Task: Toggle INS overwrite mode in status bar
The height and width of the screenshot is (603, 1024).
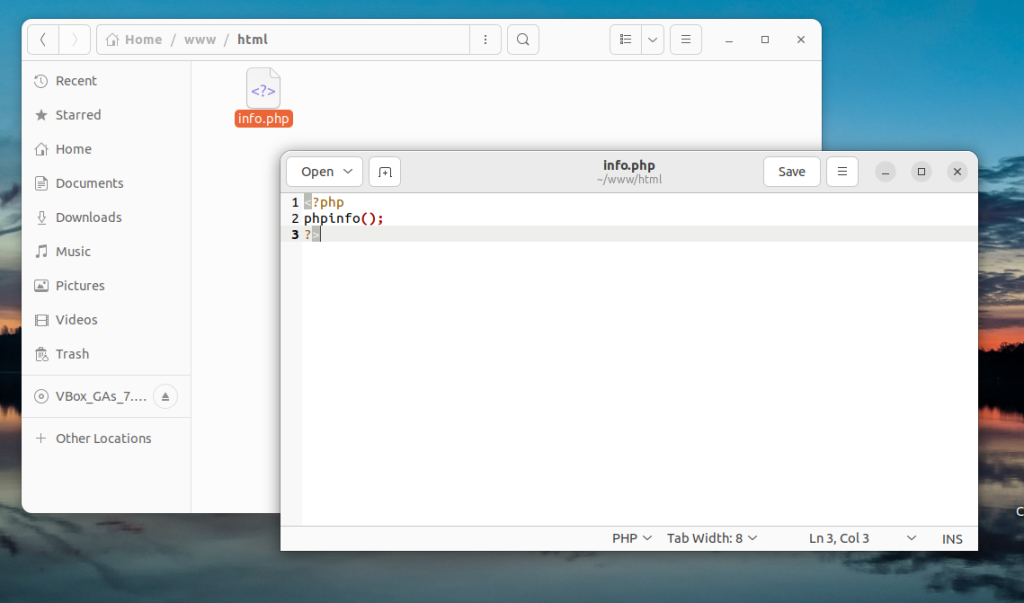Action: point(951,538)
